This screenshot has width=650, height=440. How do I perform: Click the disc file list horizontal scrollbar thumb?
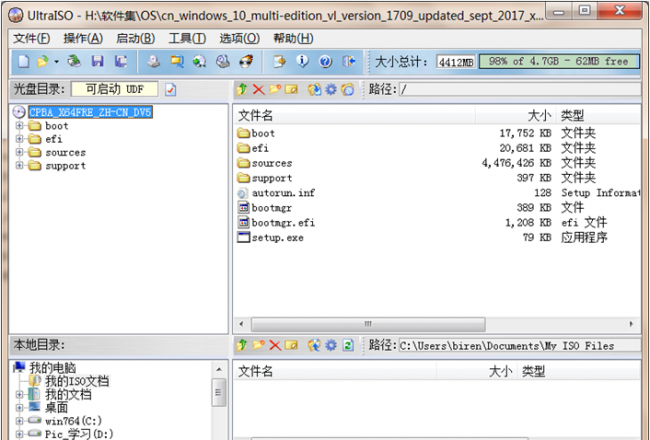368,324
